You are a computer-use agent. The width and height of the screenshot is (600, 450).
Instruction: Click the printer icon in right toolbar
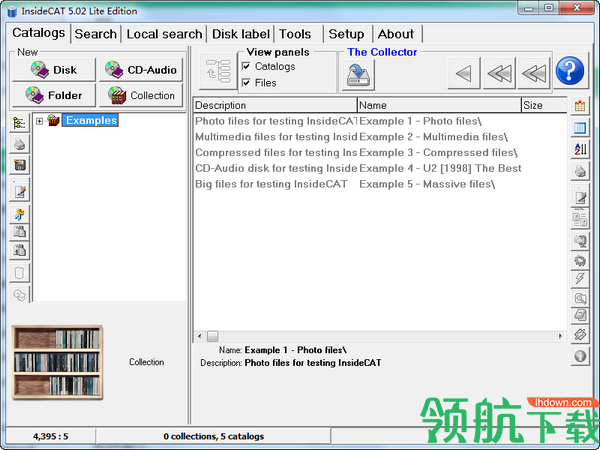pyautogui.click(x=580, y=171)
